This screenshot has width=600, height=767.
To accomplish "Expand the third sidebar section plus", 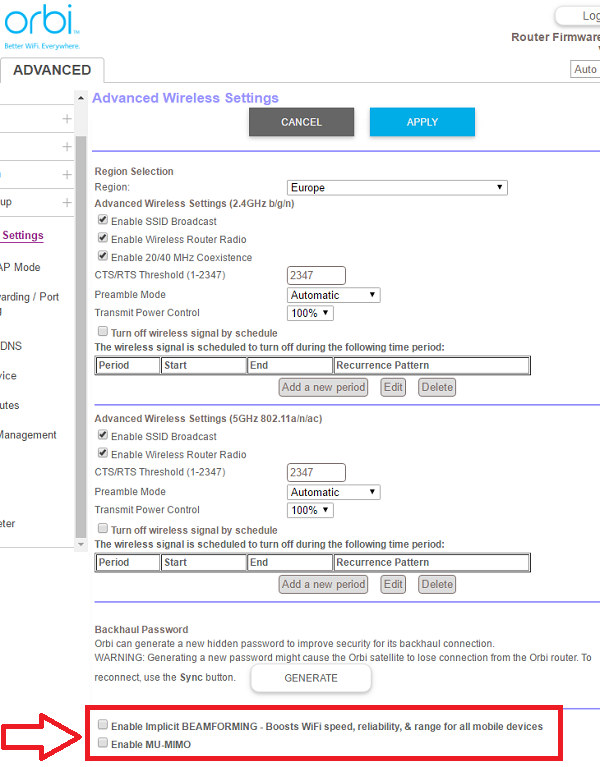I will coord(67,175).
